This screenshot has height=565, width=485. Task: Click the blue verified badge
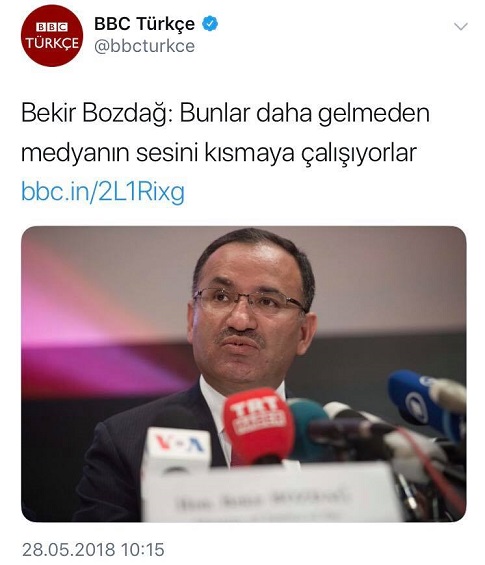(x=209, y=24)
